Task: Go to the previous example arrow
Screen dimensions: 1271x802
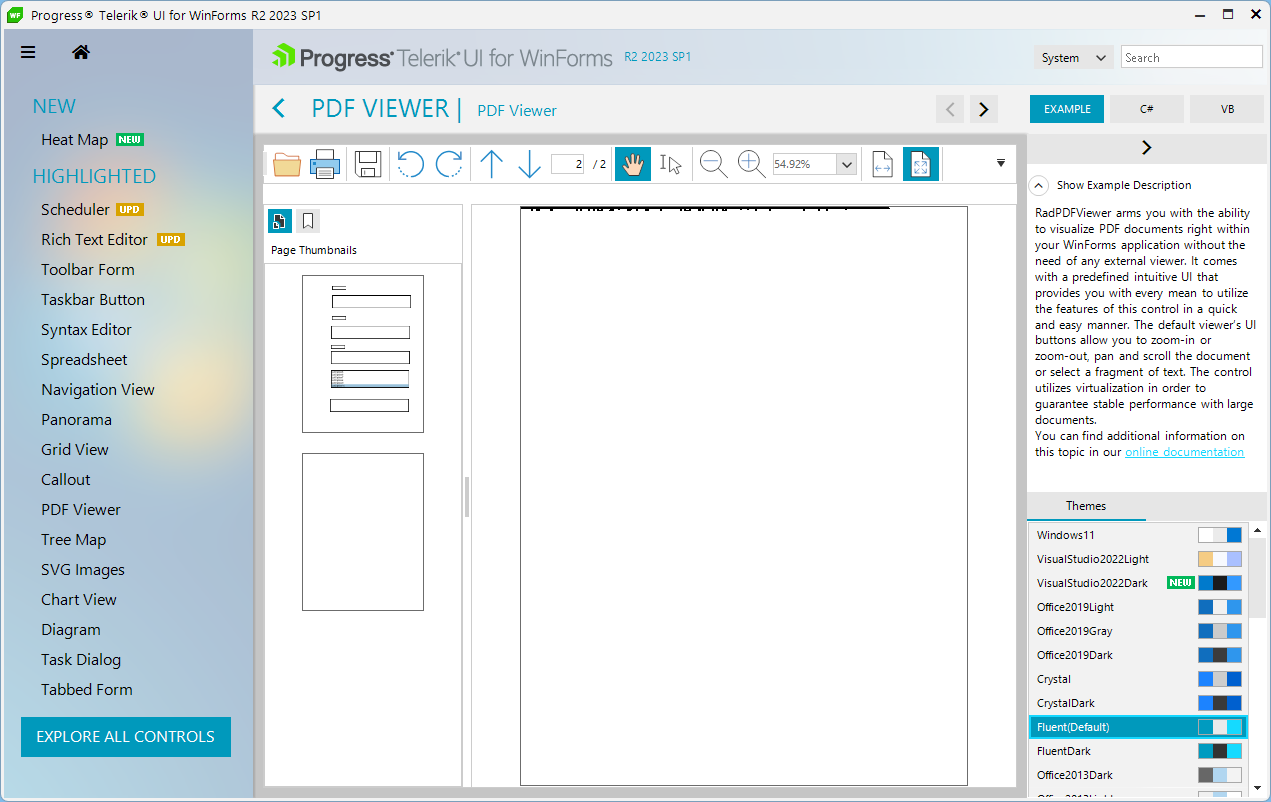Action: [x=950, y=109]
